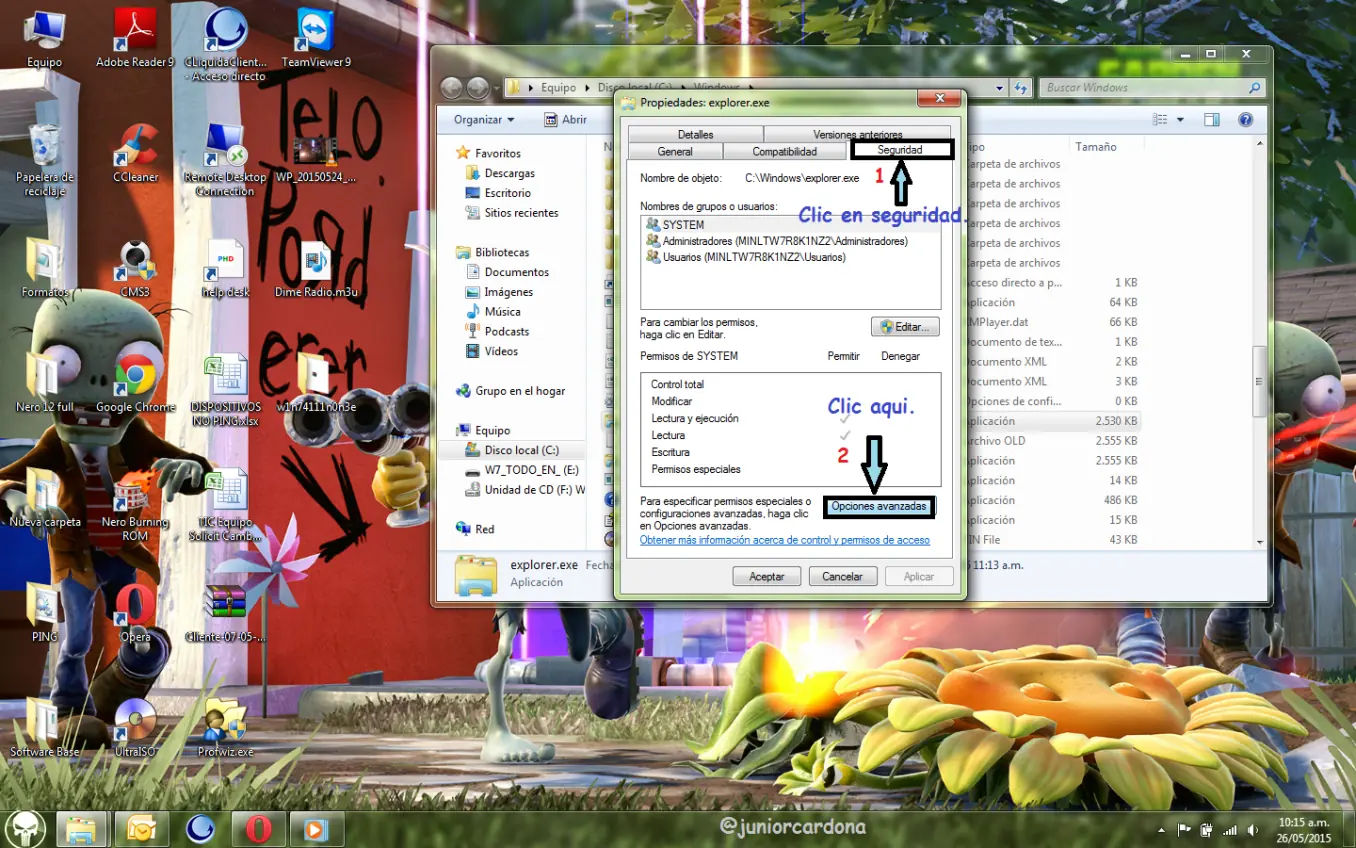Click Abrir in the Explorer toolbar

coord(566,119)
